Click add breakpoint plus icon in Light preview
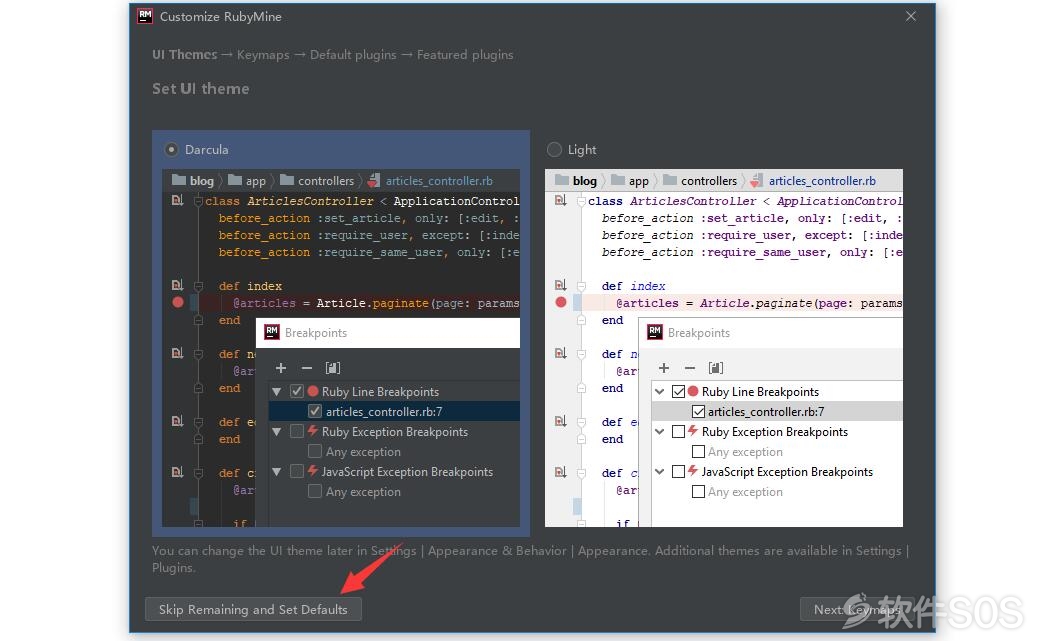Image resolution: width=1039 pixels, height=641 pixels. pyautogui.click(x=664, y=368)
